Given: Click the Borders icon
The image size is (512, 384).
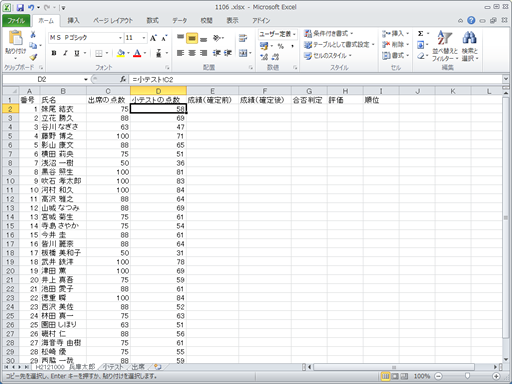Looking at the screenshot, I should click(x=99, y=53).
